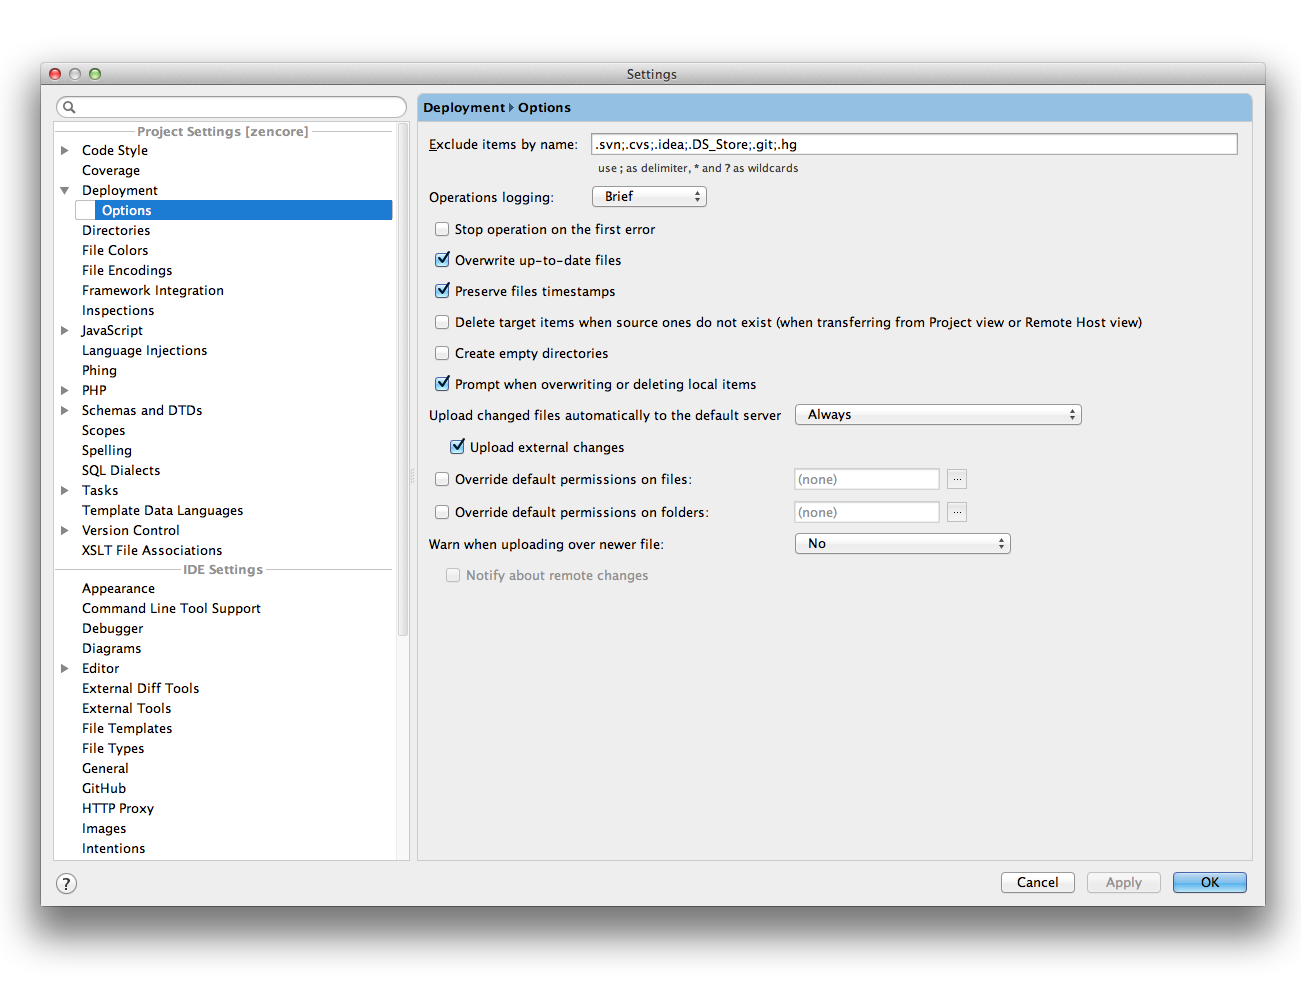Select File Colors in the settings tree
1301x985 pixels.
(x=115, y=250)
